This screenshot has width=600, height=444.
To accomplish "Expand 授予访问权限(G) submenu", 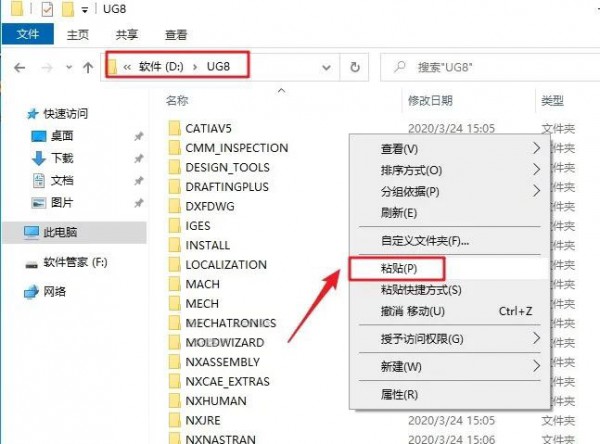I will [x=450, y=339].
